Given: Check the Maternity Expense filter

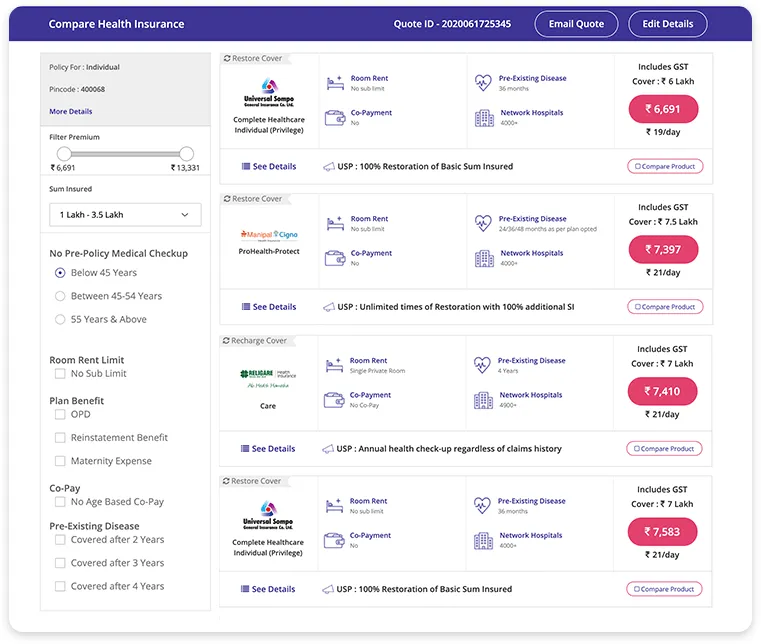Looking at the screenshot, I should click(60, 461).
